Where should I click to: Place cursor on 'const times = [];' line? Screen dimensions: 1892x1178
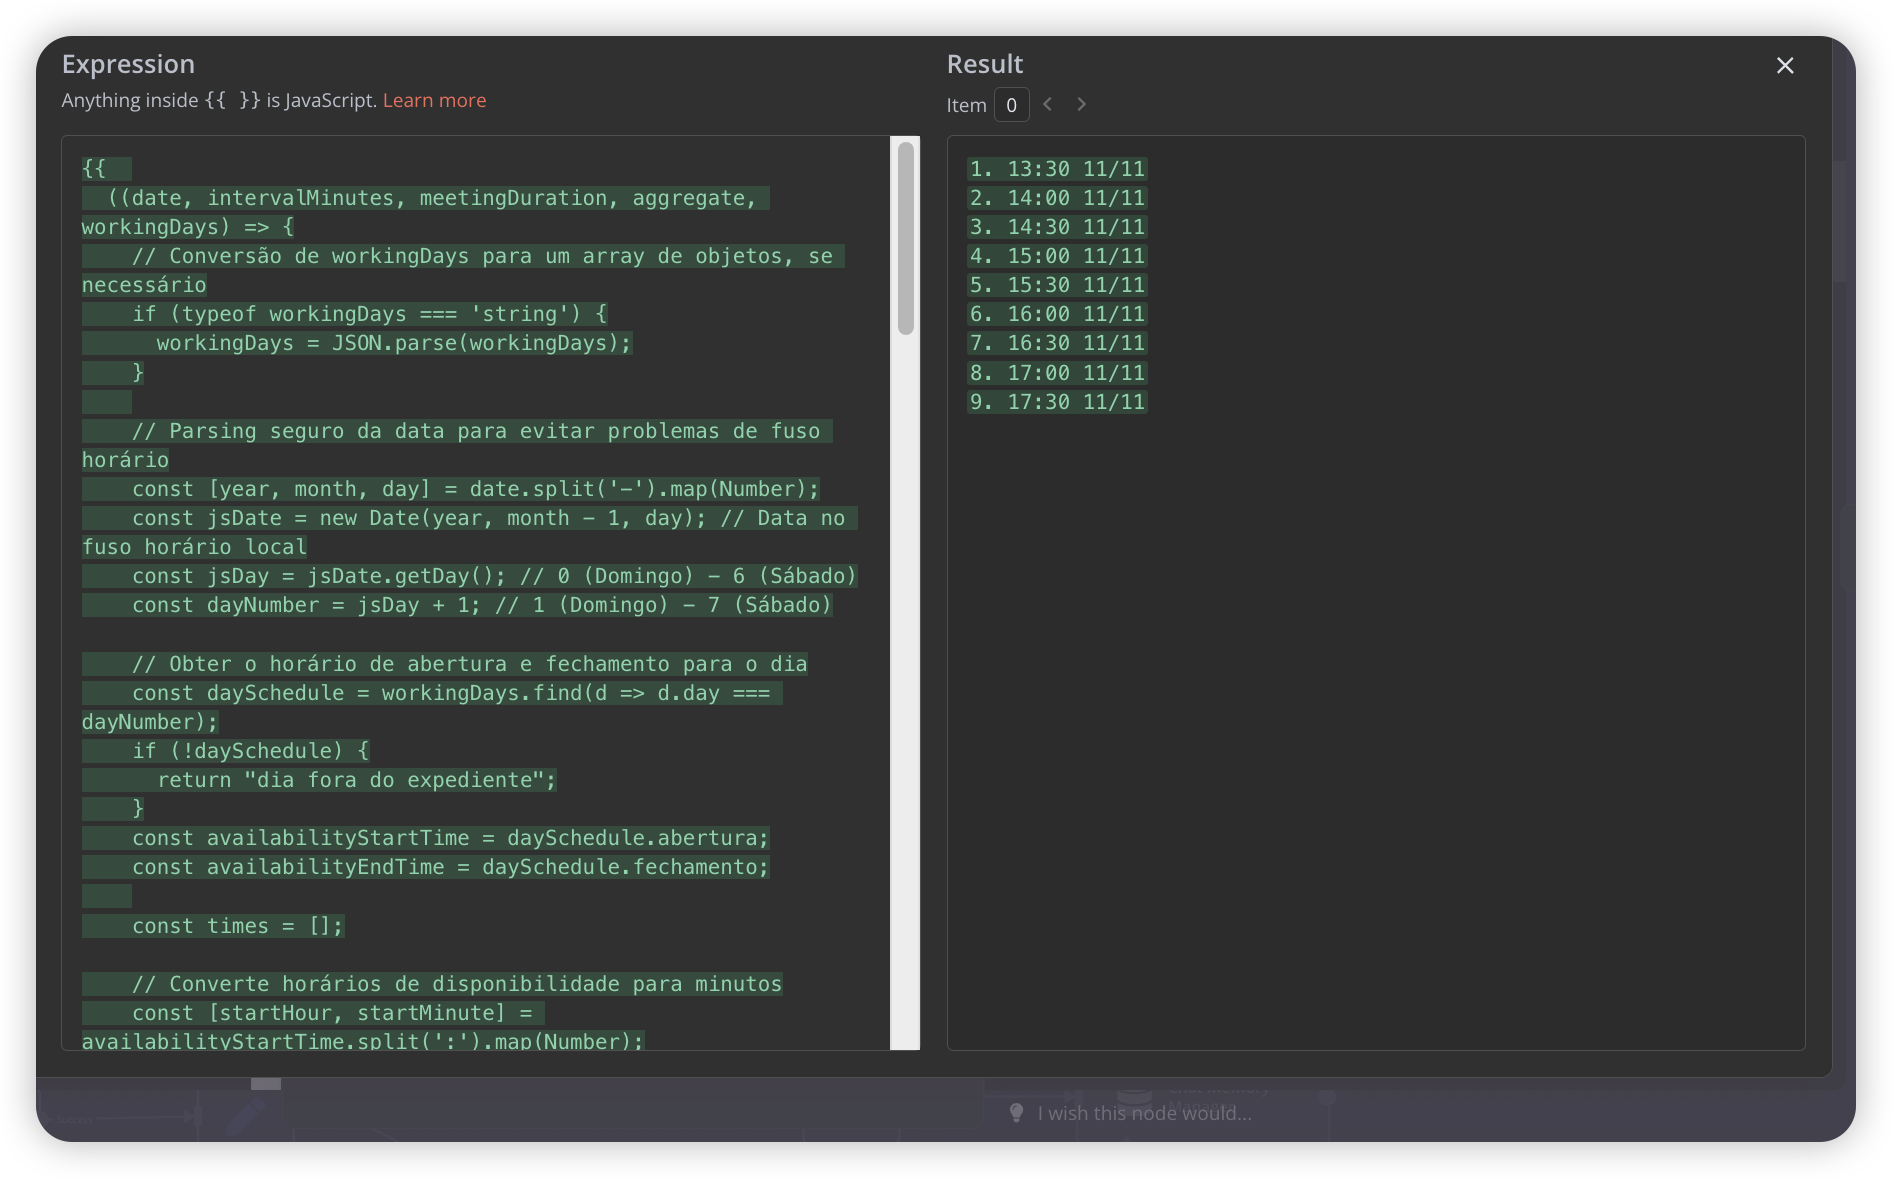237,926
